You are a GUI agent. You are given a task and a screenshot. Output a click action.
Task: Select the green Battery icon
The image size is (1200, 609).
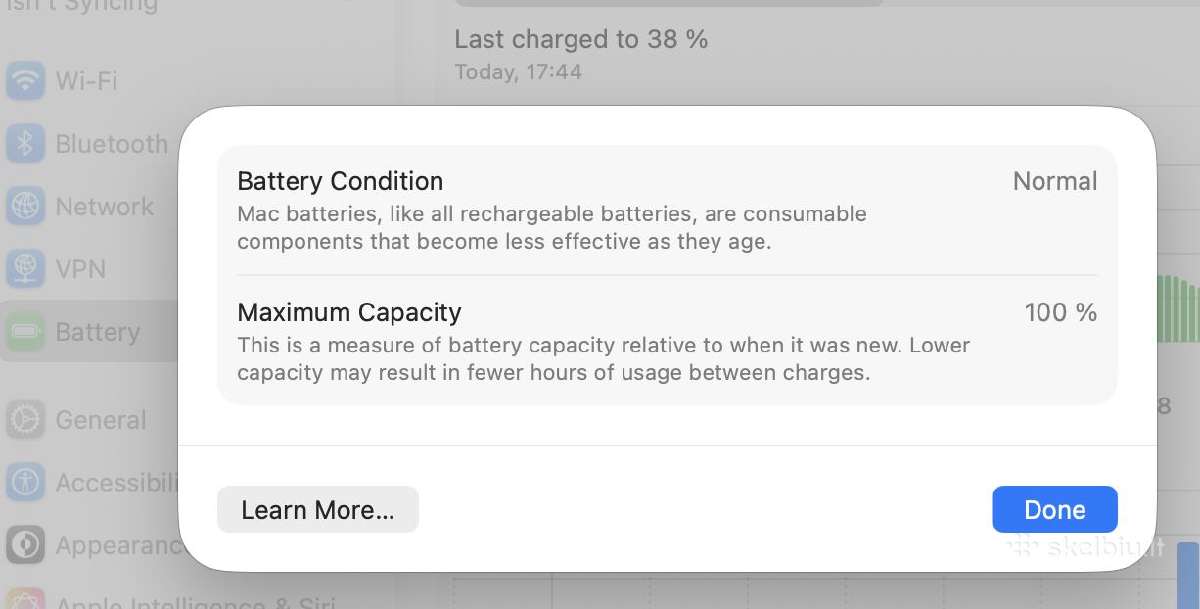(25, 332)
